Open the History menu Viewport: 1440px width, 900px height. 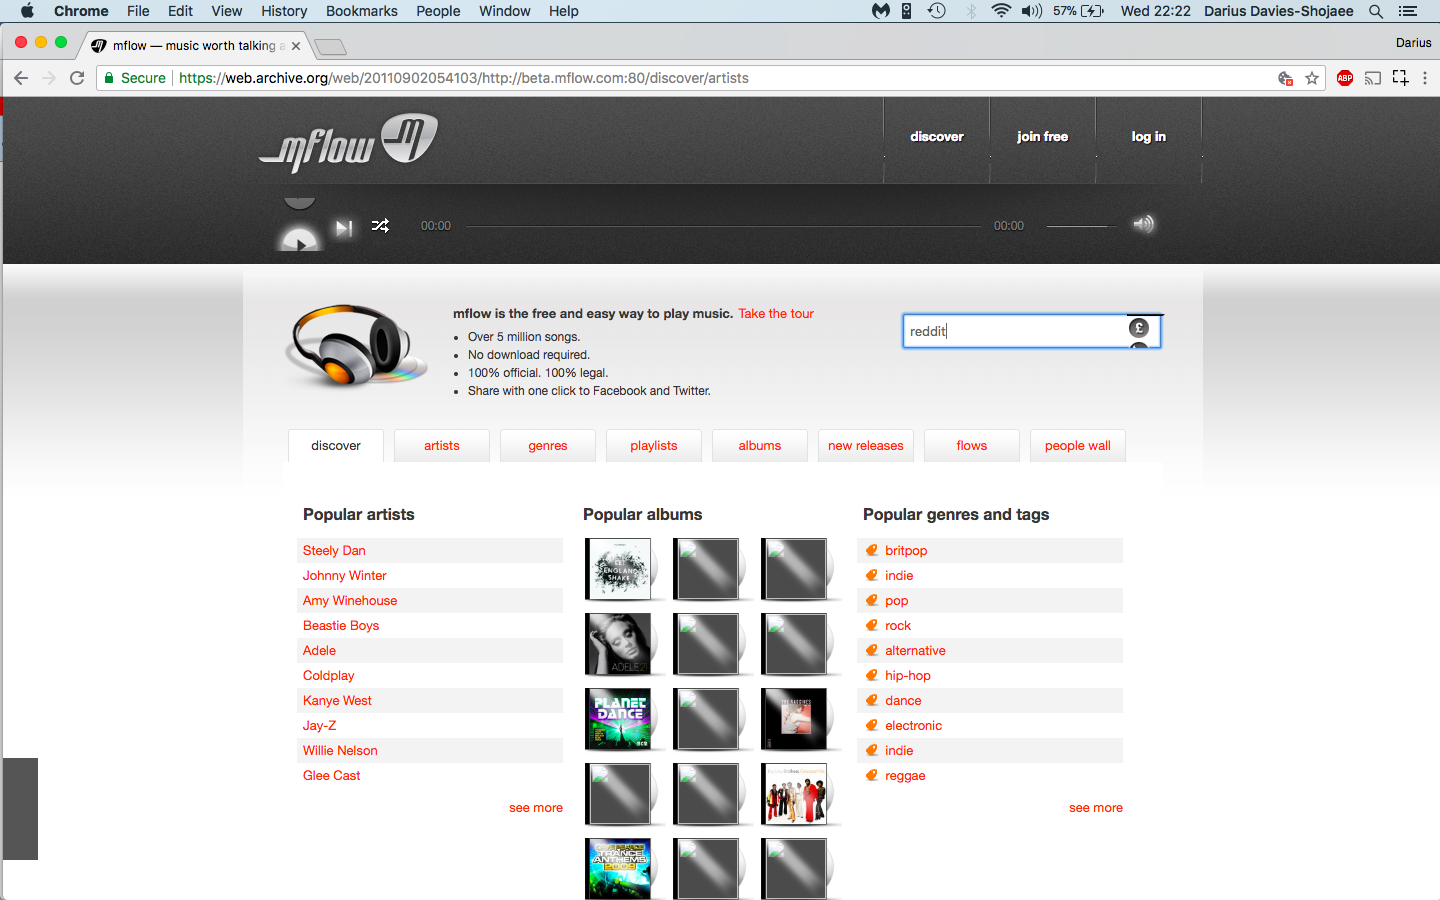(284, 11)
